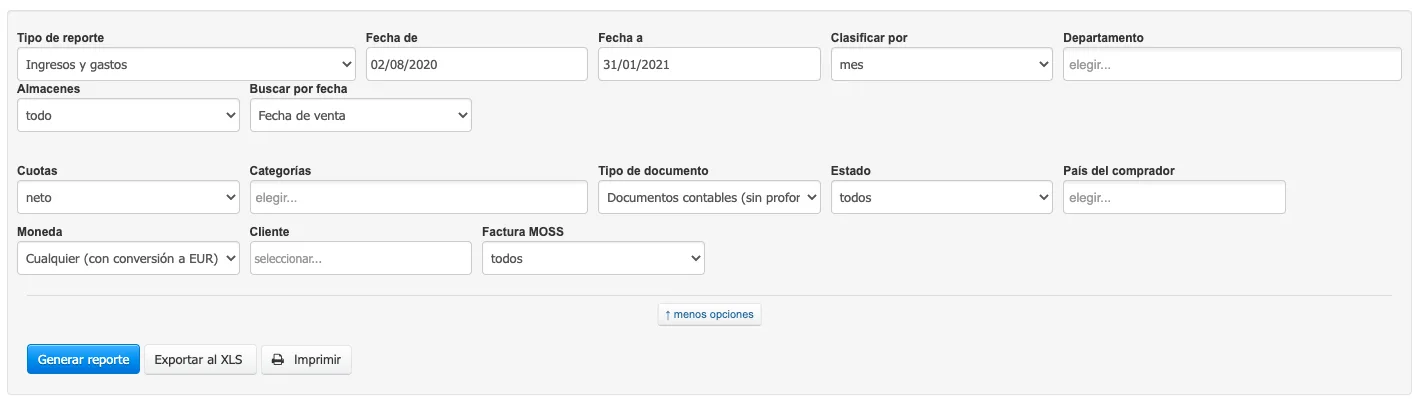This screenshot has width=1420, height=399.
Task: Click the Departamento field
Action: tap(1232, 65)
